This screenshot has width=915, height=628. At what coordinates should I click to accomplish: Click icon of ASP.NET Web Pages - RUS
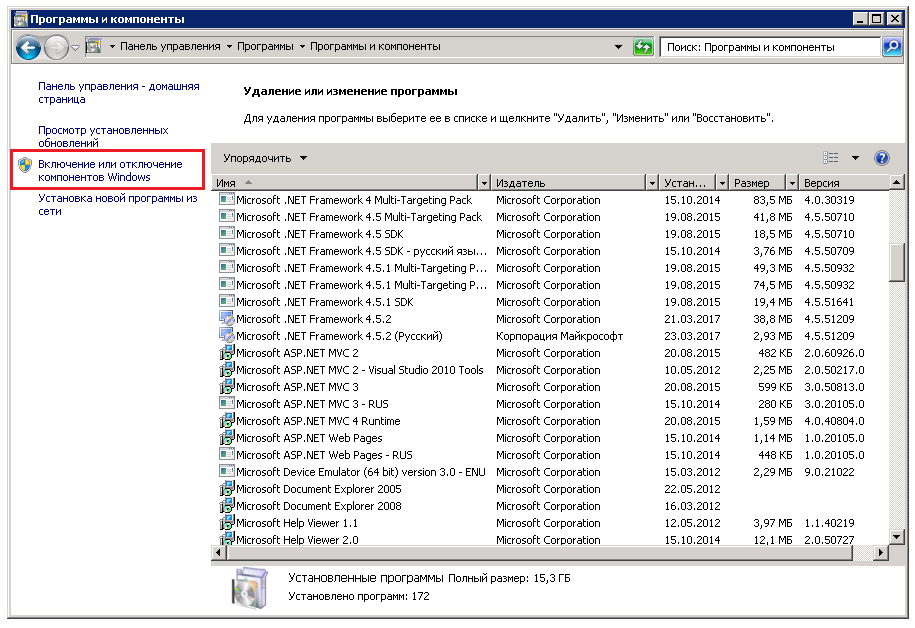point(226,453)
